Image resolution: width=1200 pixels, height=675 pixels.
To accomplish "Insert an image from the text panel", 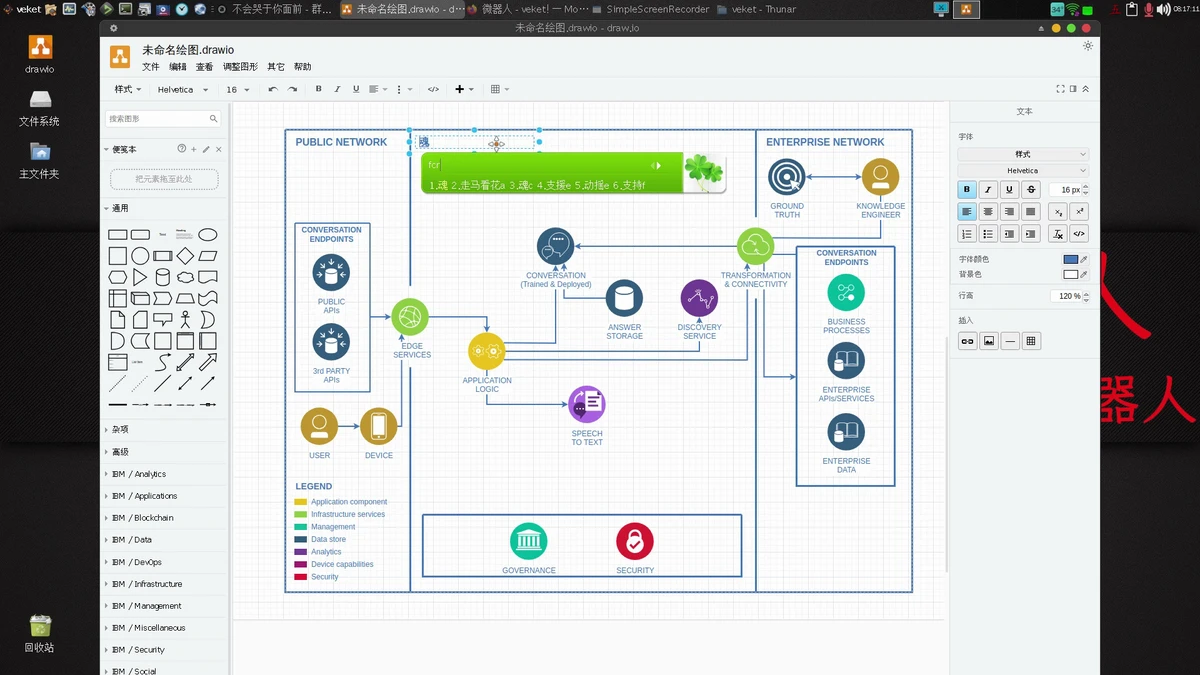I will [x=988, y=341].
